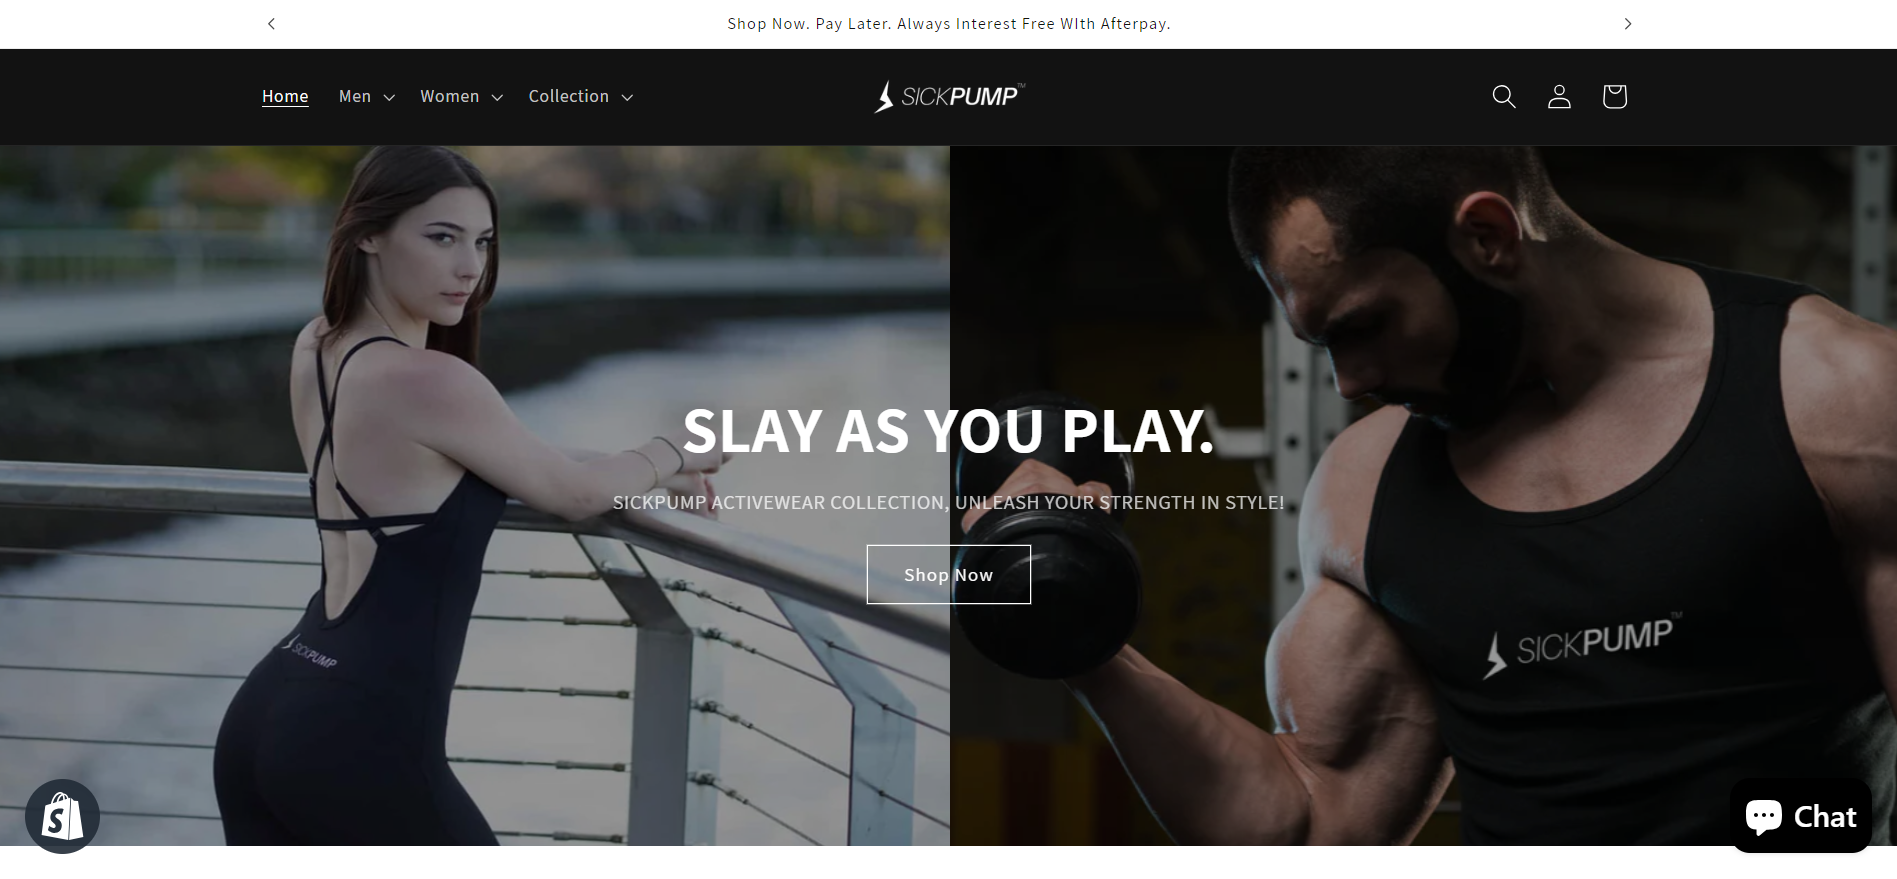Click the chevron beside Women

point(497,97)
